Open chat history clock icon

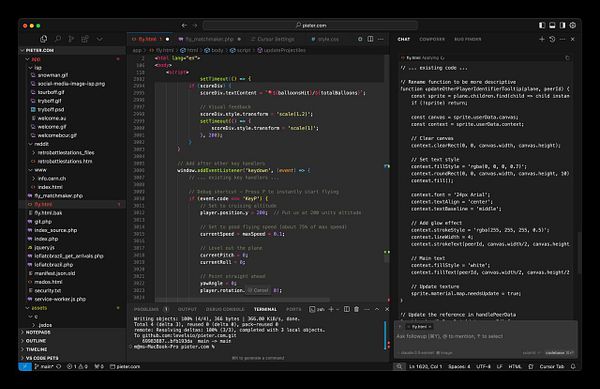552,39
